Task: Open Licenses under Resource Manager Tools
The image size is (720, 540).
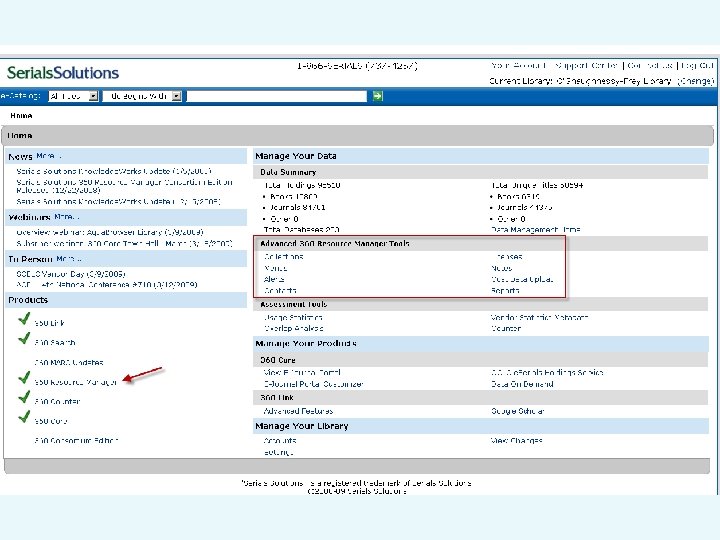Action: point(508,257)
